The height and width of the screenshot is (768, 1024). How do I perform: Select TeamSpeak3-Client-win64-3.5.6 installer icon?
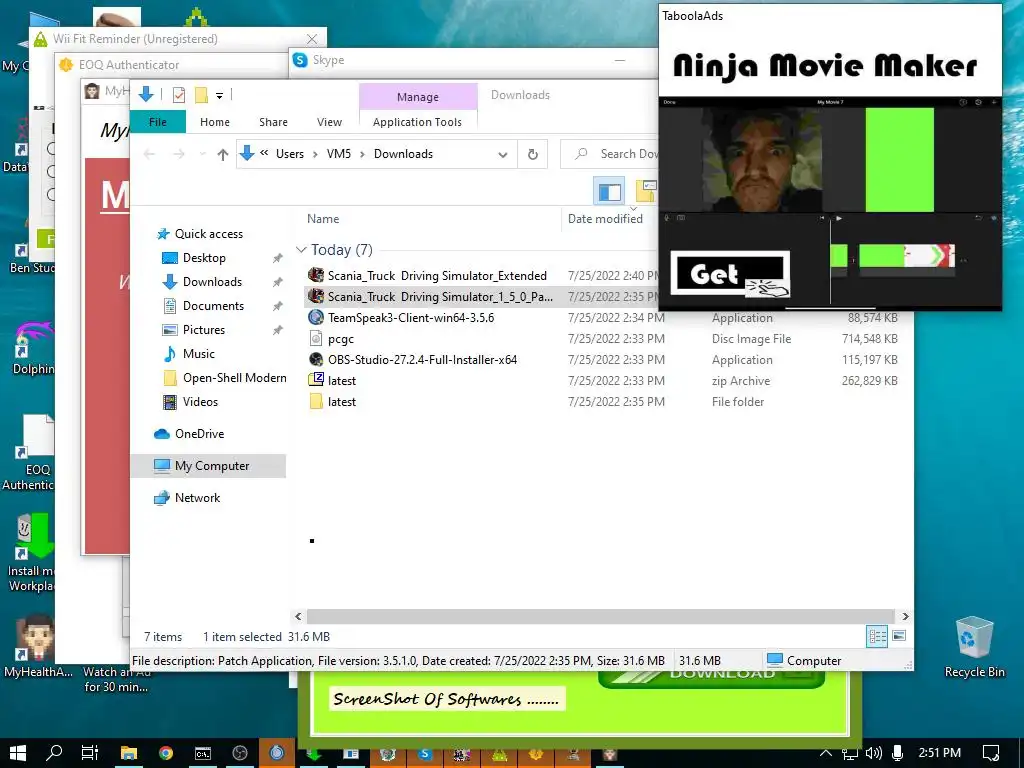pos(316,318)
